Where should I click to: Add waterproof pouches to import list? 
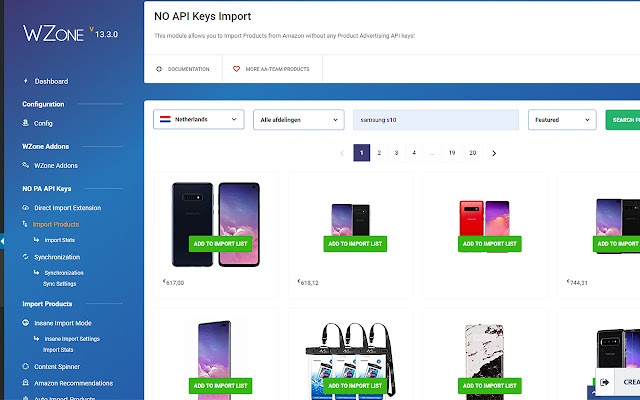(355, 386)
